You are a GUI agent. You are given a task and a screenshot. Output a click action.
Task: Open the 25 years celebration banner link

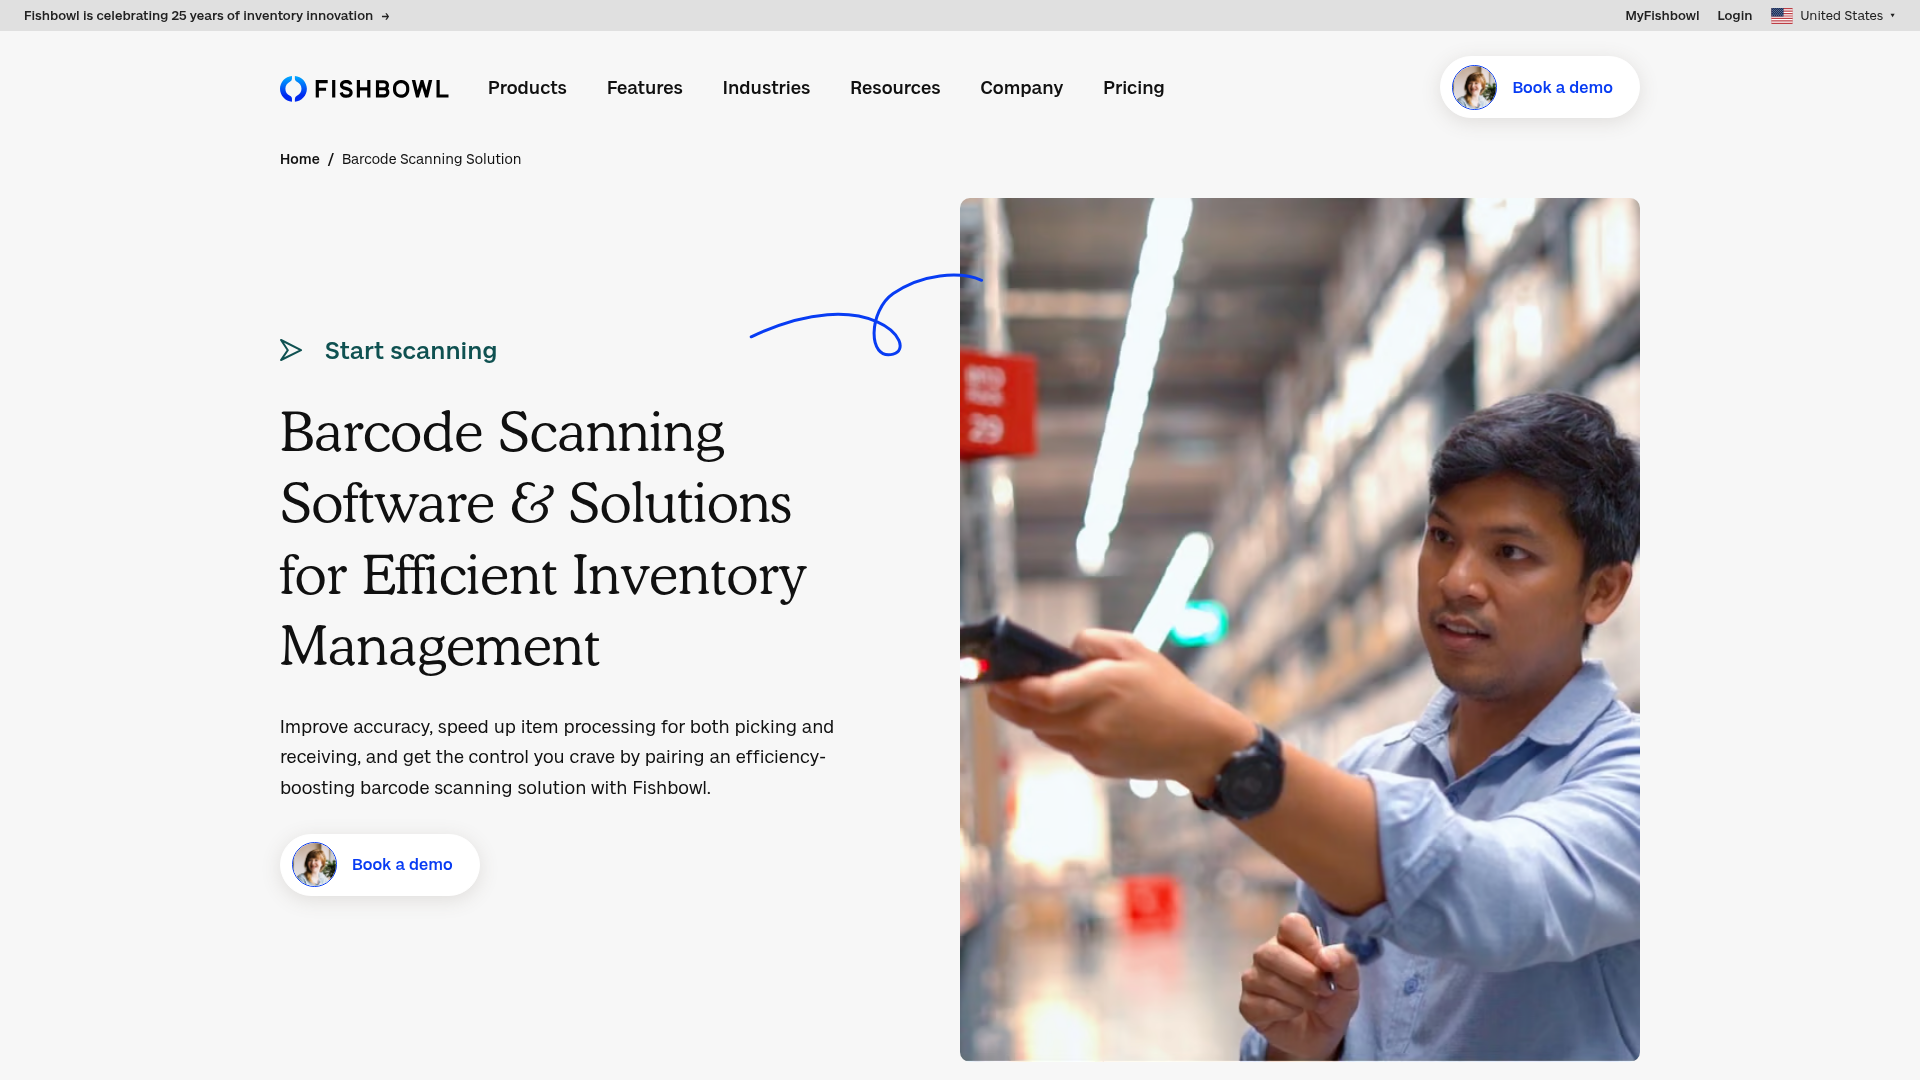click(x=207, y=16)
